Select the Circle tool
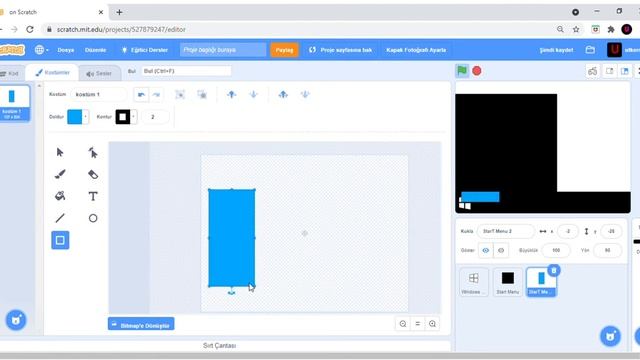640x360 pixels. pos(93,218)
